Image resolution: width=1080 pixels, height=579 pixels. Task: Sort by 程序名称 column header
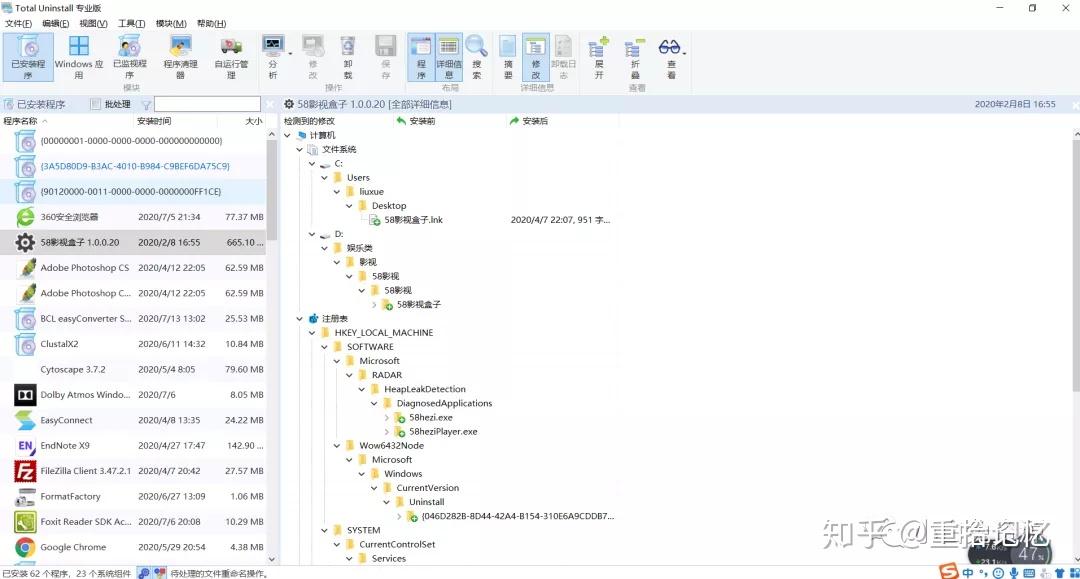coord(67,121)
